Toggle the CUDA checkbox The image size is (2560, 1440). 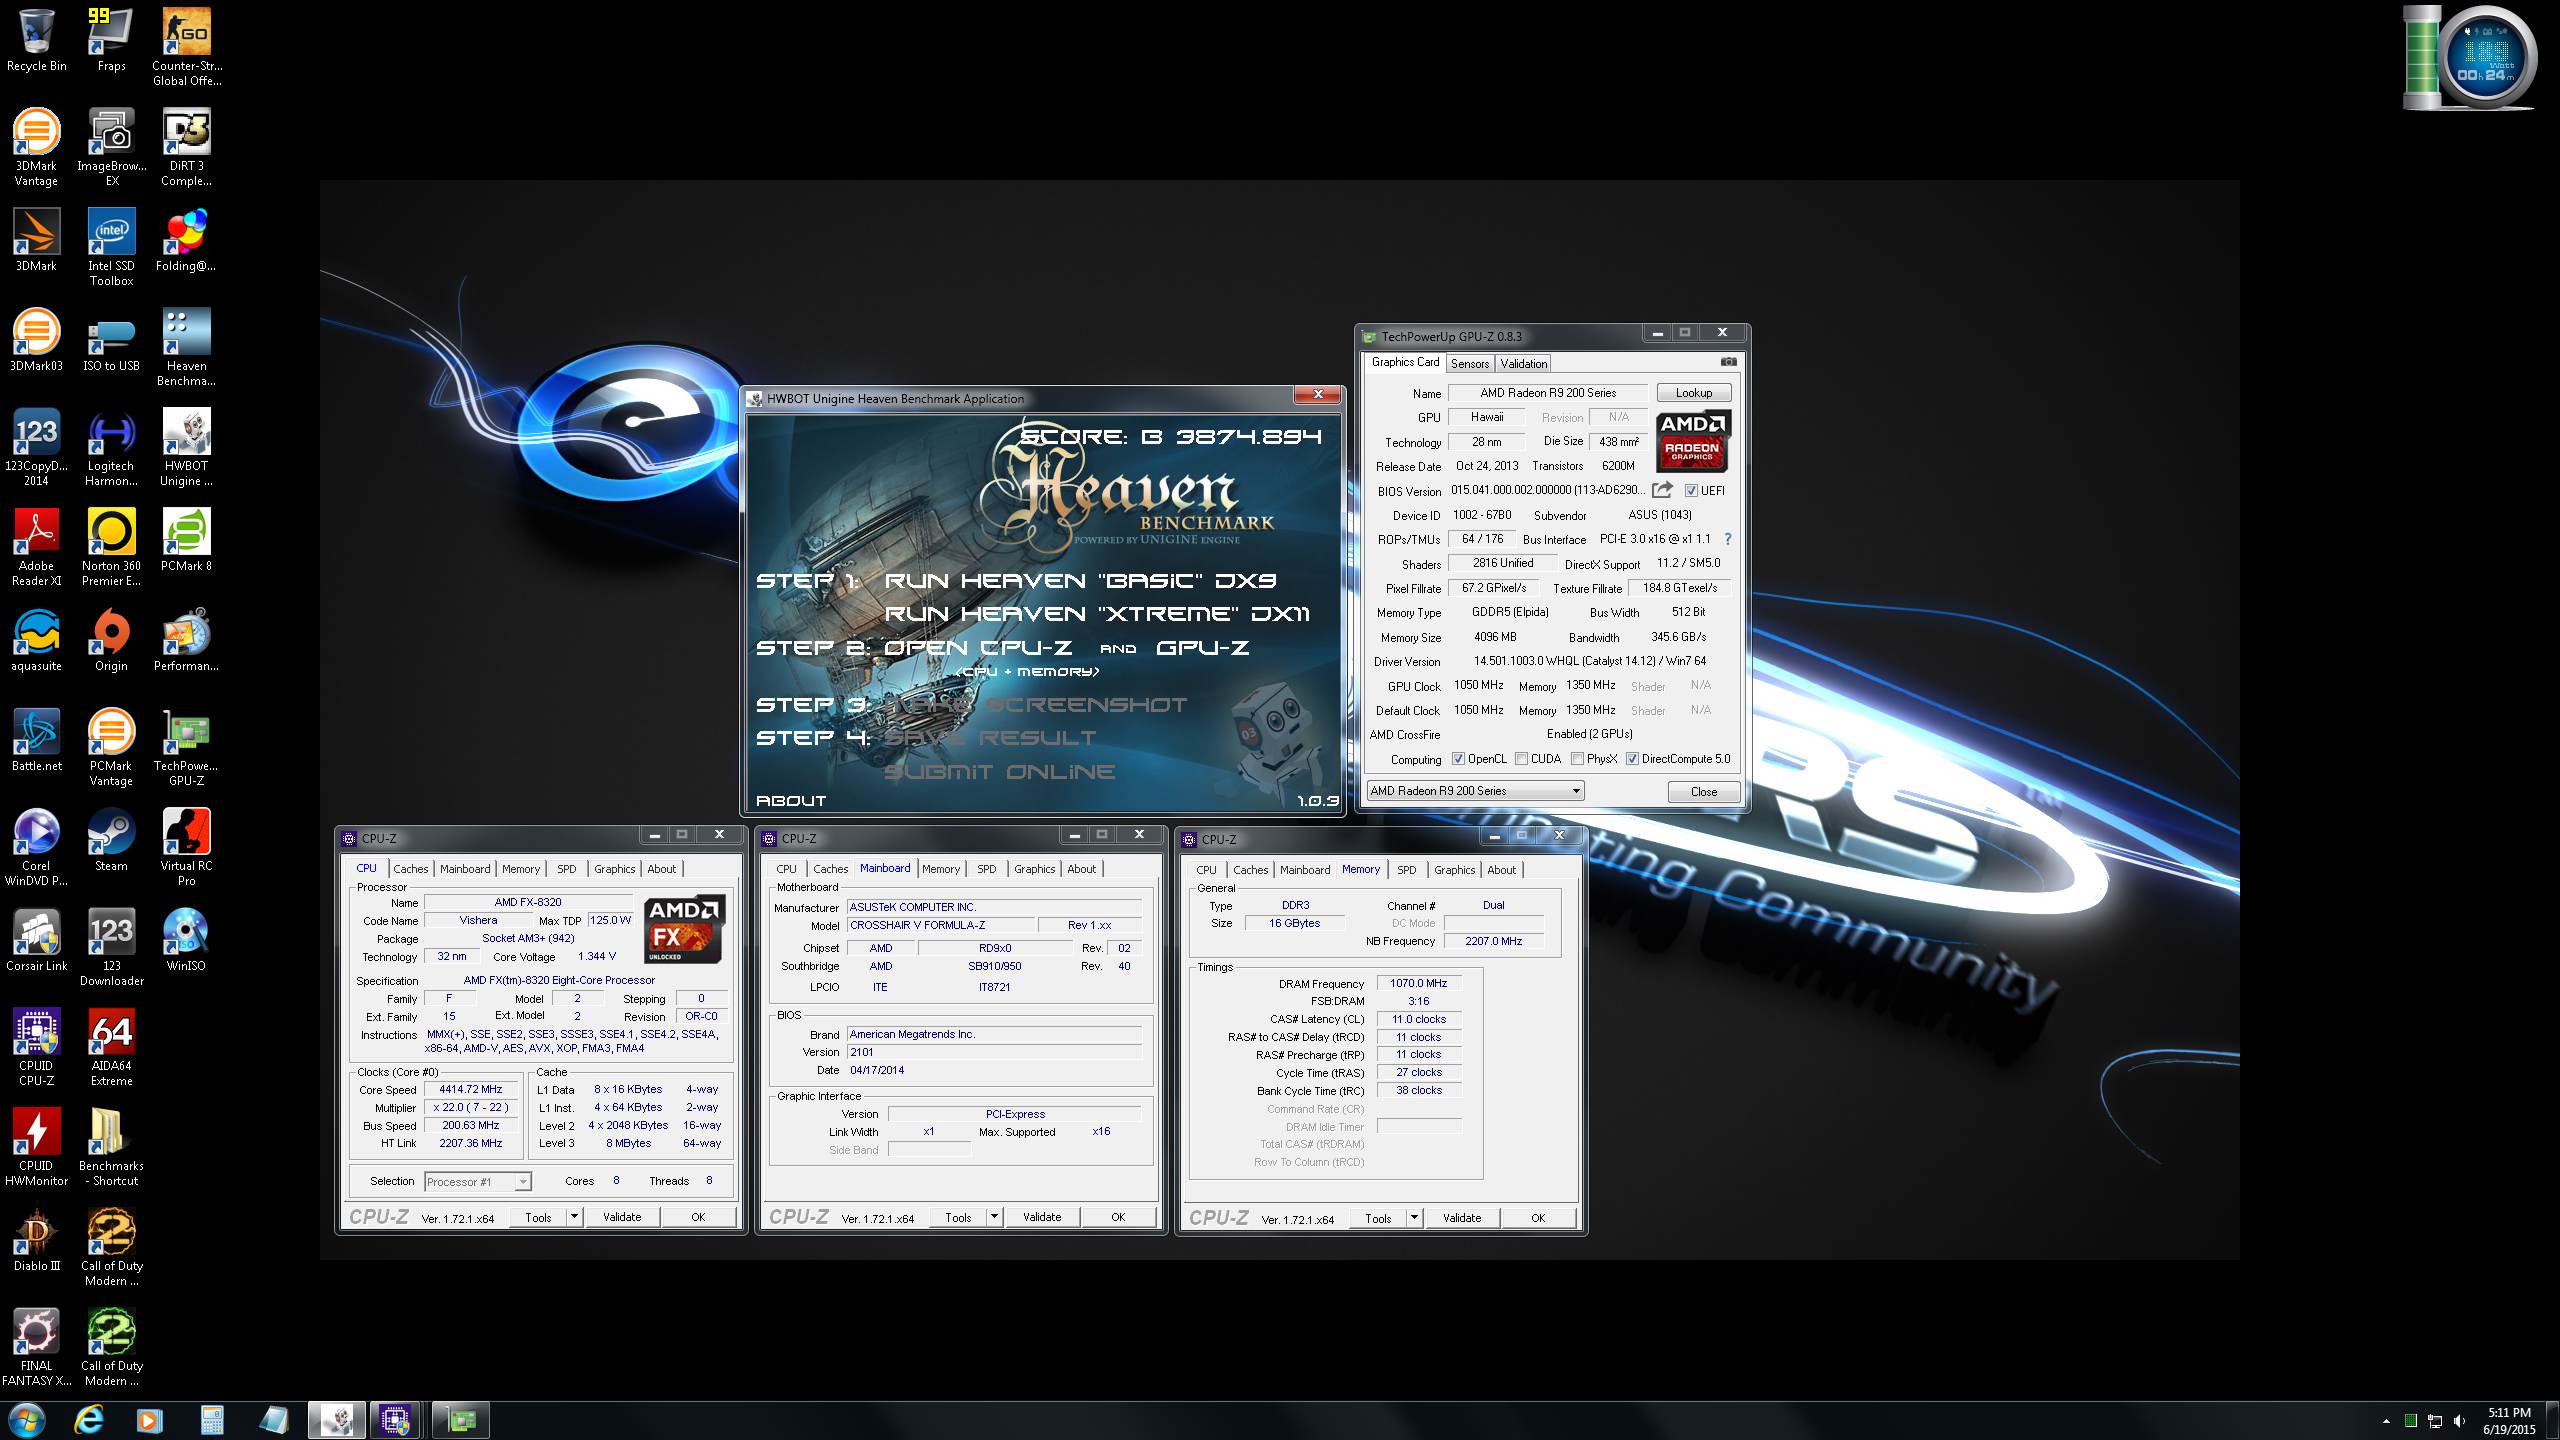click(1521, 759)
